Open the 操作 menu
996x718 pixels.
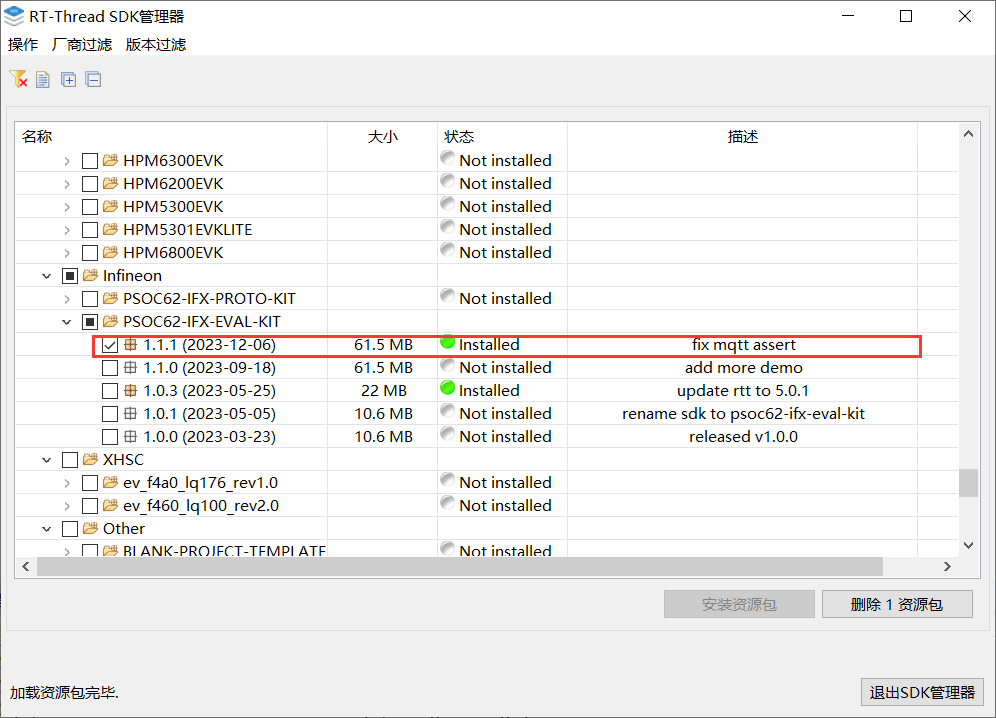[x=23, y=44]
